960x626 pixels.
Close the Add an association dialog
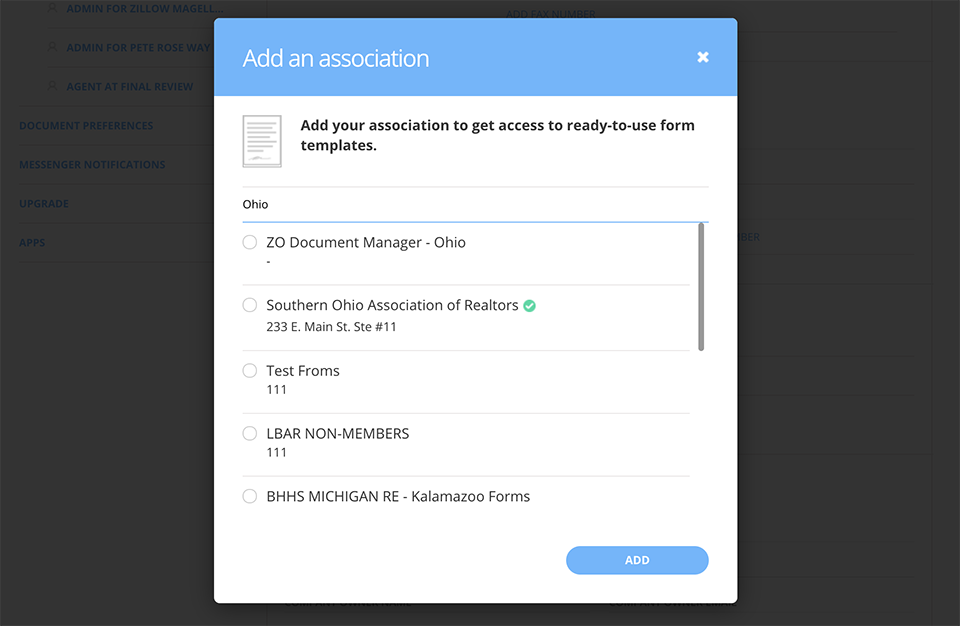coord(703,57)
